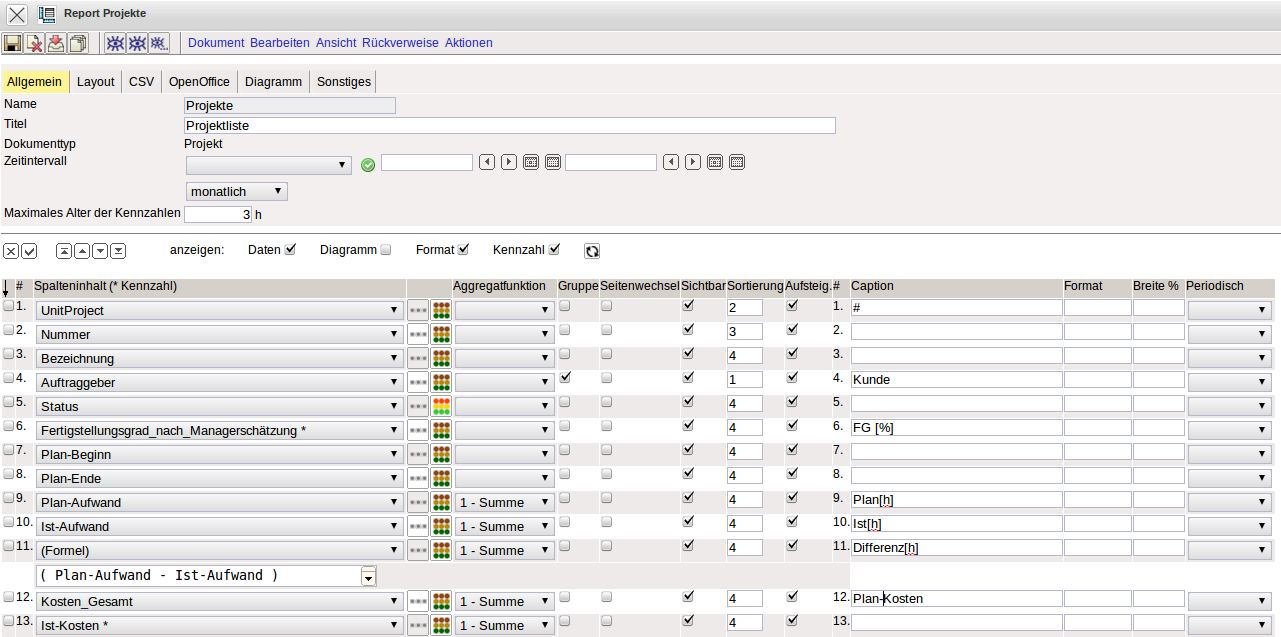Click the traffic-light color icon in Status row
The width and height of the screenshot is (1281, 637).
tap(441, 406)
